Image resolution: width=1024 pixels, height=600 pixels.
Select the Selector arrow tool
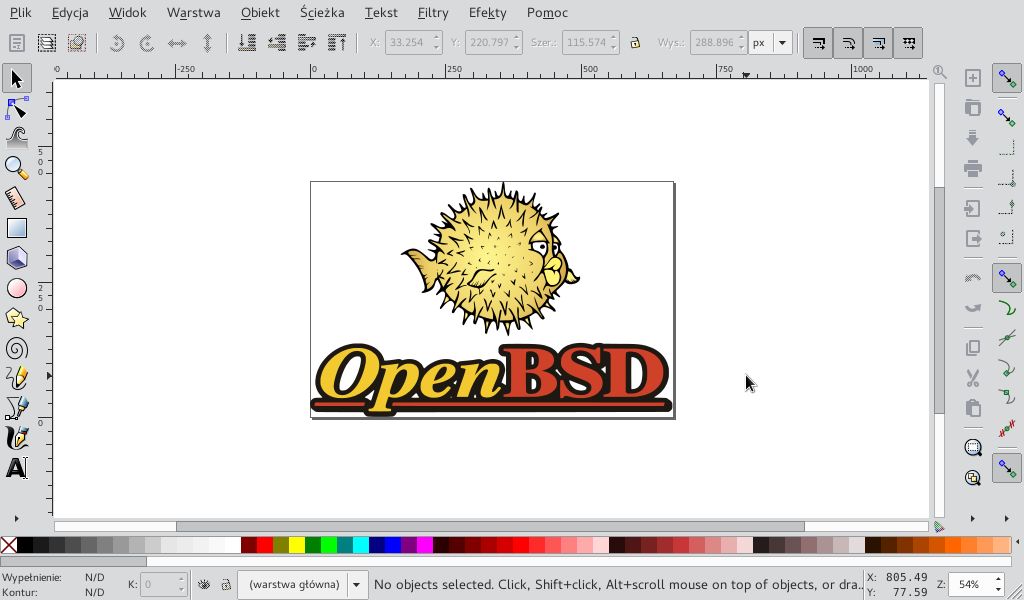(x=16, y=78)
